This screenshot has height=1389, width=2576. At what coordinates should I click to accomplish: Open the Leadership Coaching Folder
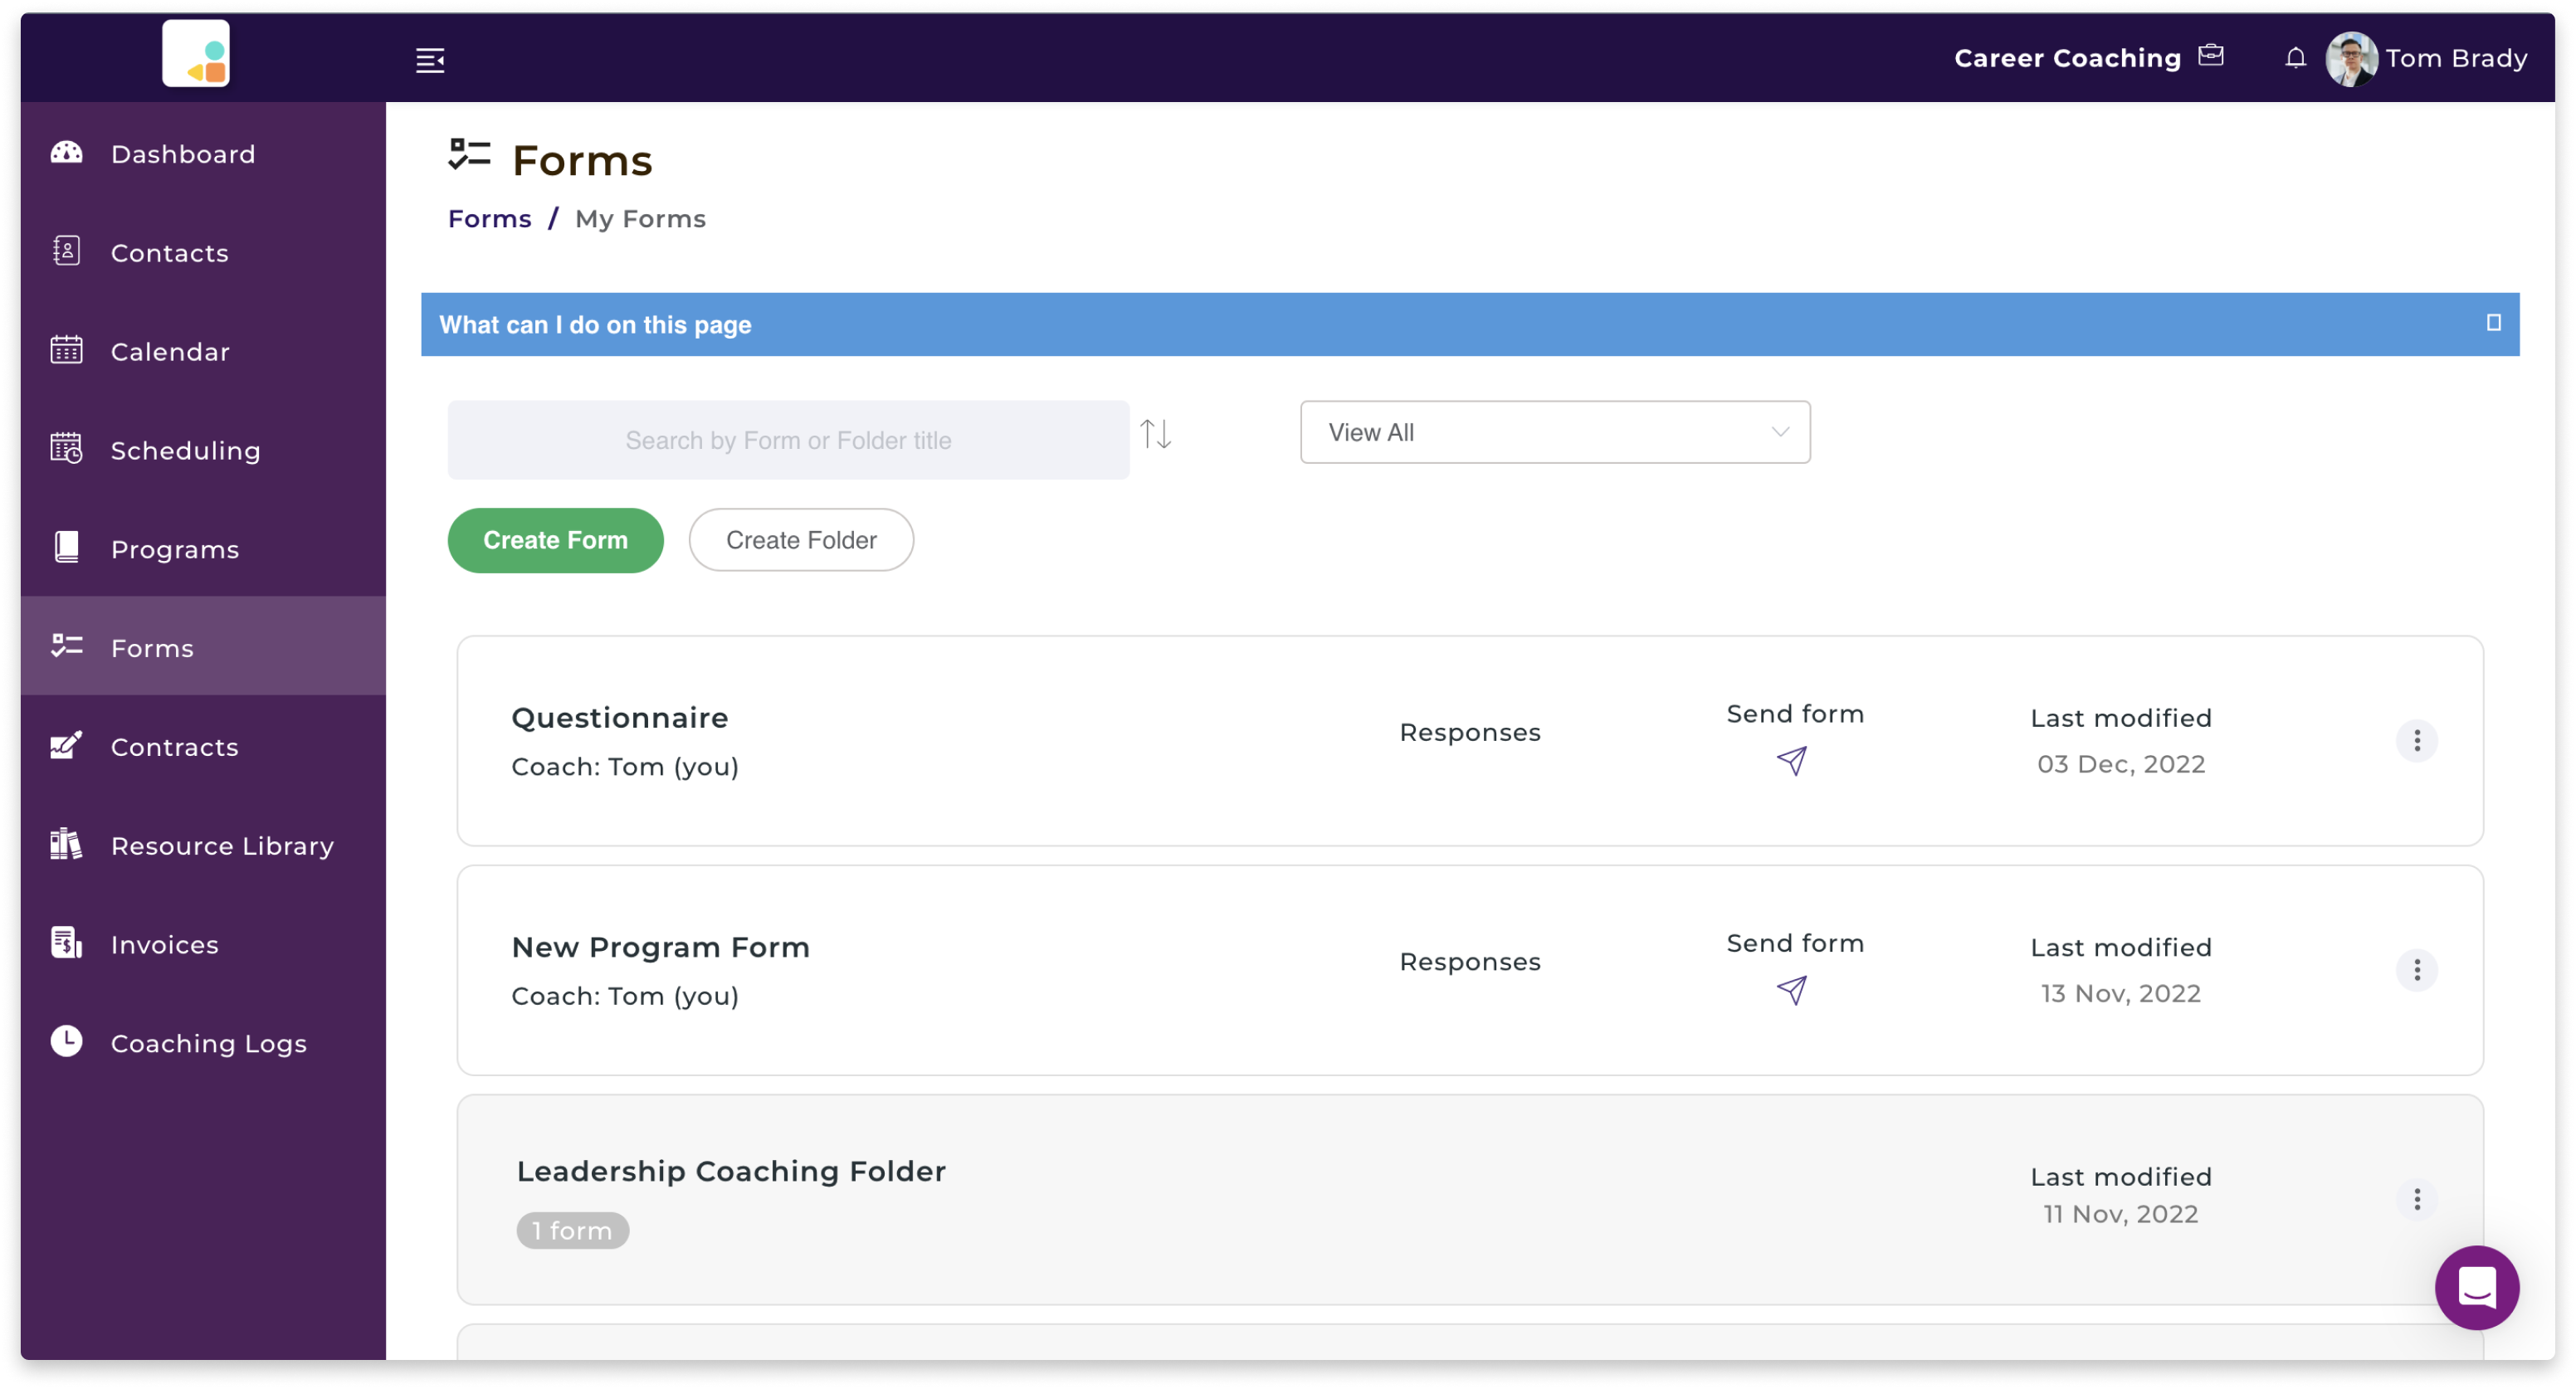[x=730, y=1171]
